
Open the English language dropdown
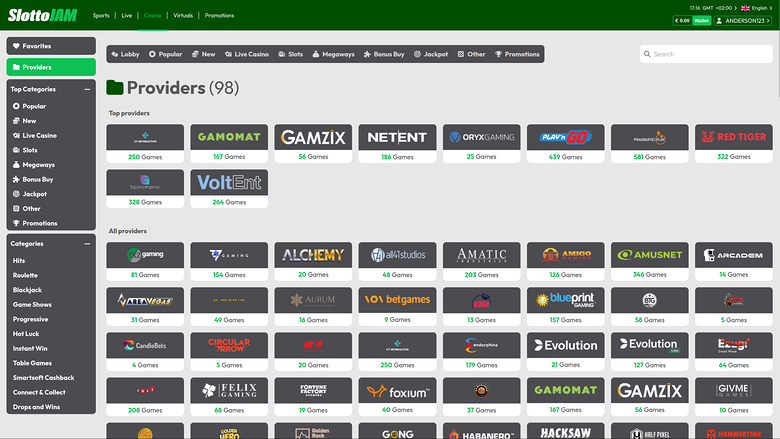click(757, 8)
